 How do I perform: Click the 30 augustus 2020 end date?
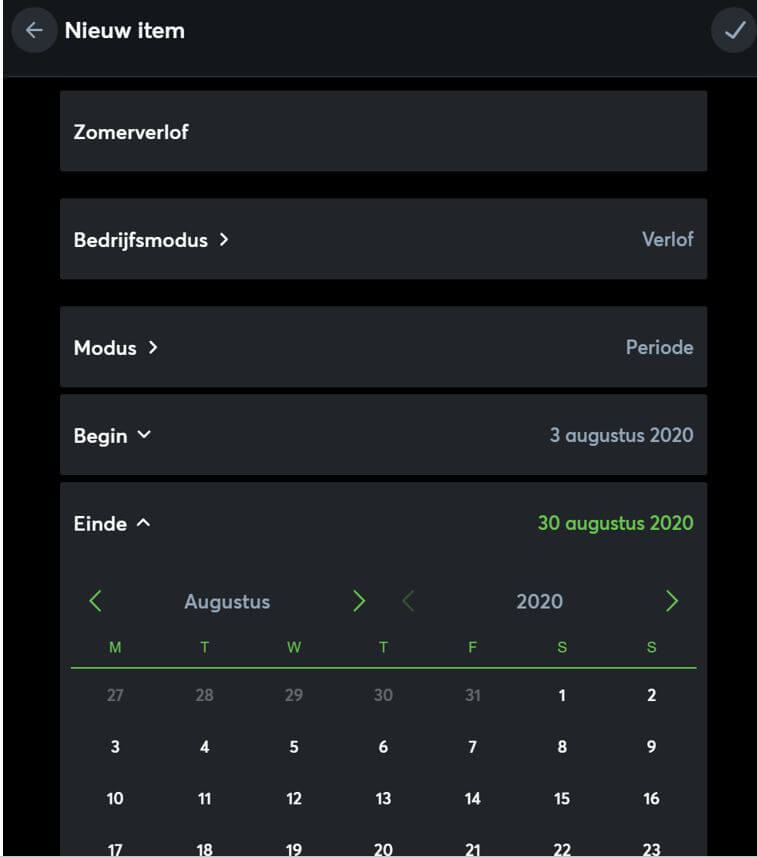coord(615,523)
